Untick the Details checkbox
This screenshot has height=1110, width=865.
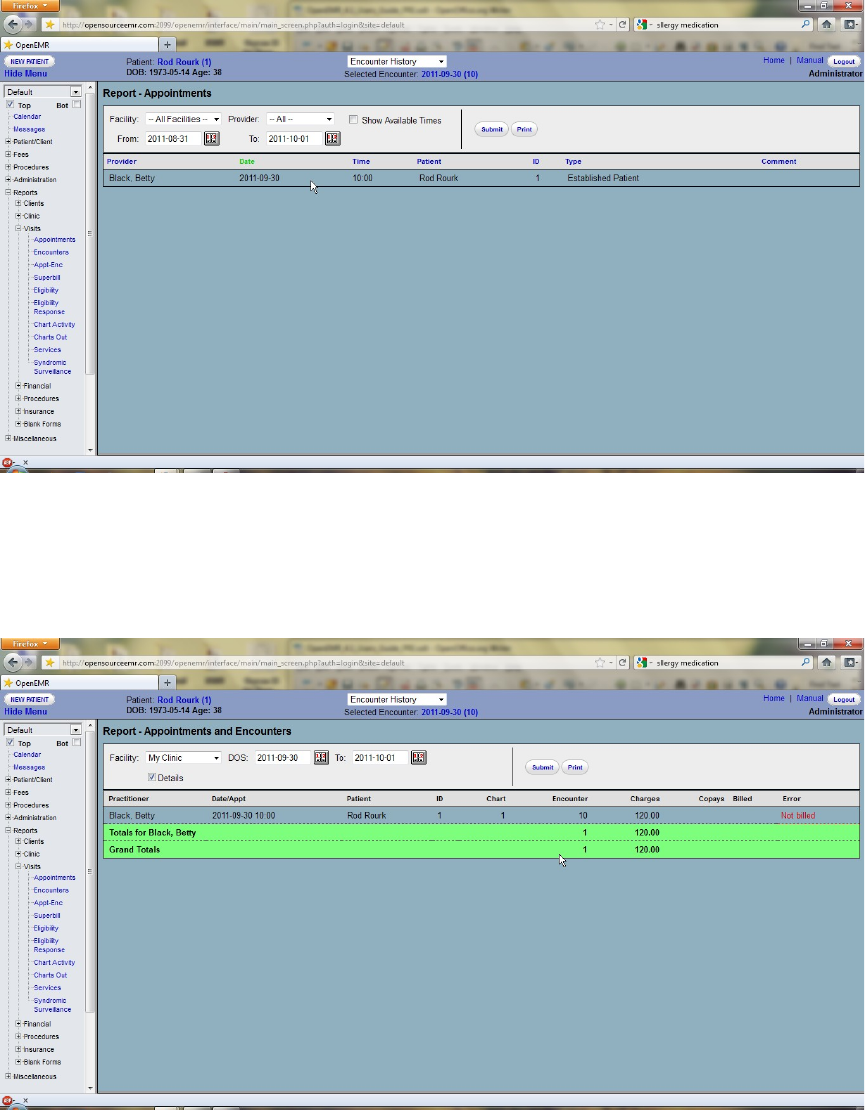pyautogui.click(x=151, y=777)
